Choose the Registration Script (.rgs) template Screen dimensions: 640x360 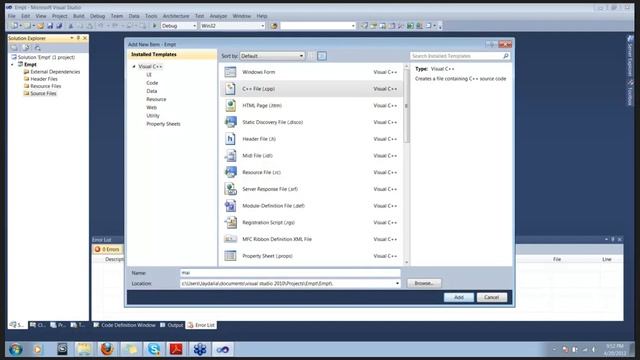click(x=311, y=222)
